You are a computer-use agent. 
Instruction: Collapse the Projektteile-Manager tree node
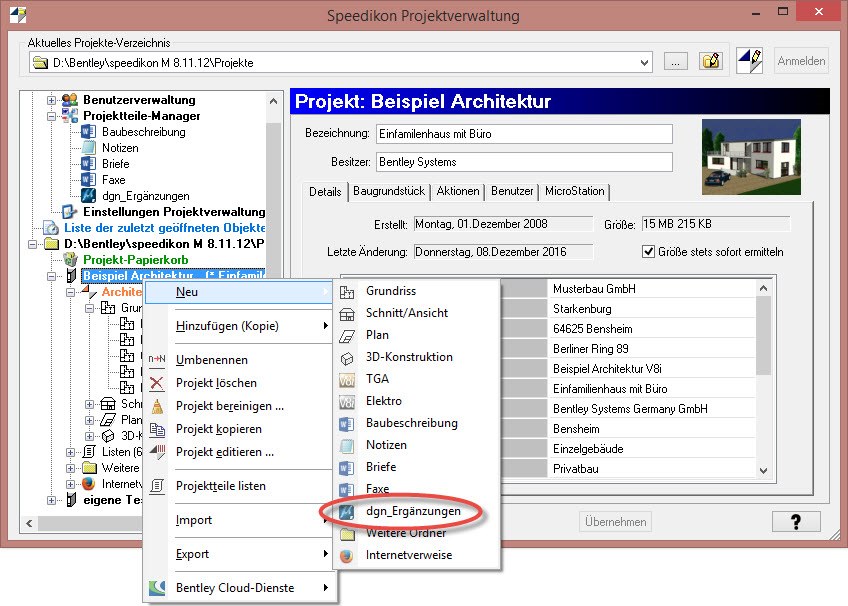click(x=51, y=116)
